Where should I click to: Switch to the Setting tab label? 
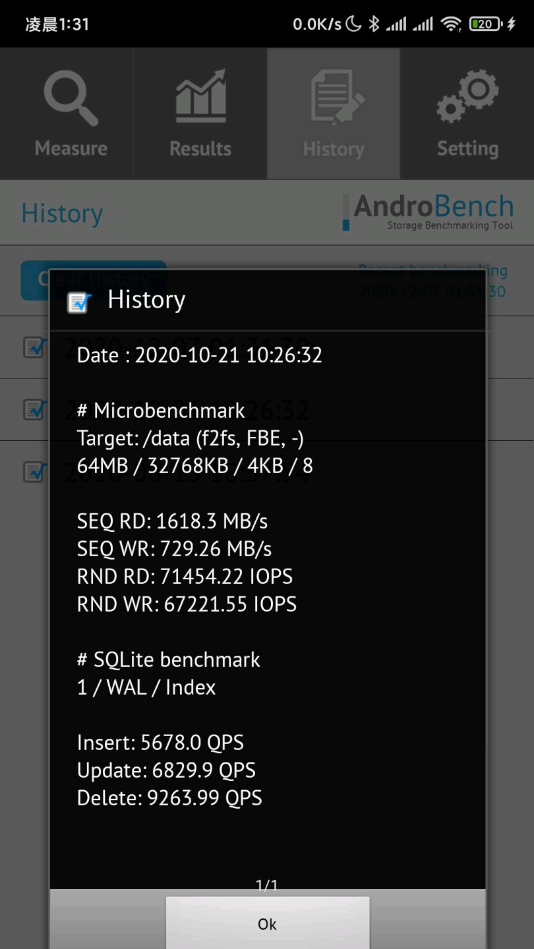point(467,148)
